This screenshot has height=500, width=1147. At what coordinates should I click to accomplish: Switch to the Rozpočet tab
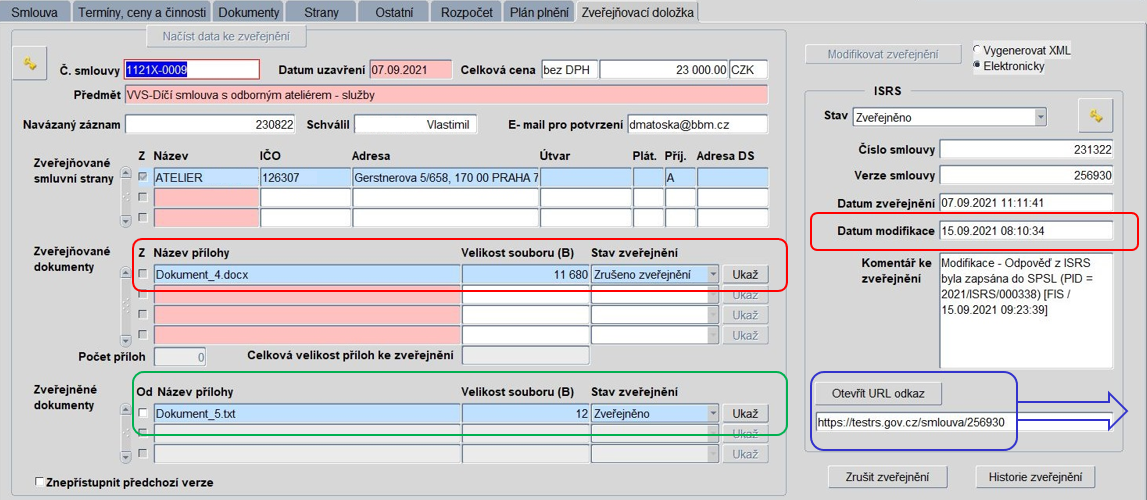pos(465,12)
